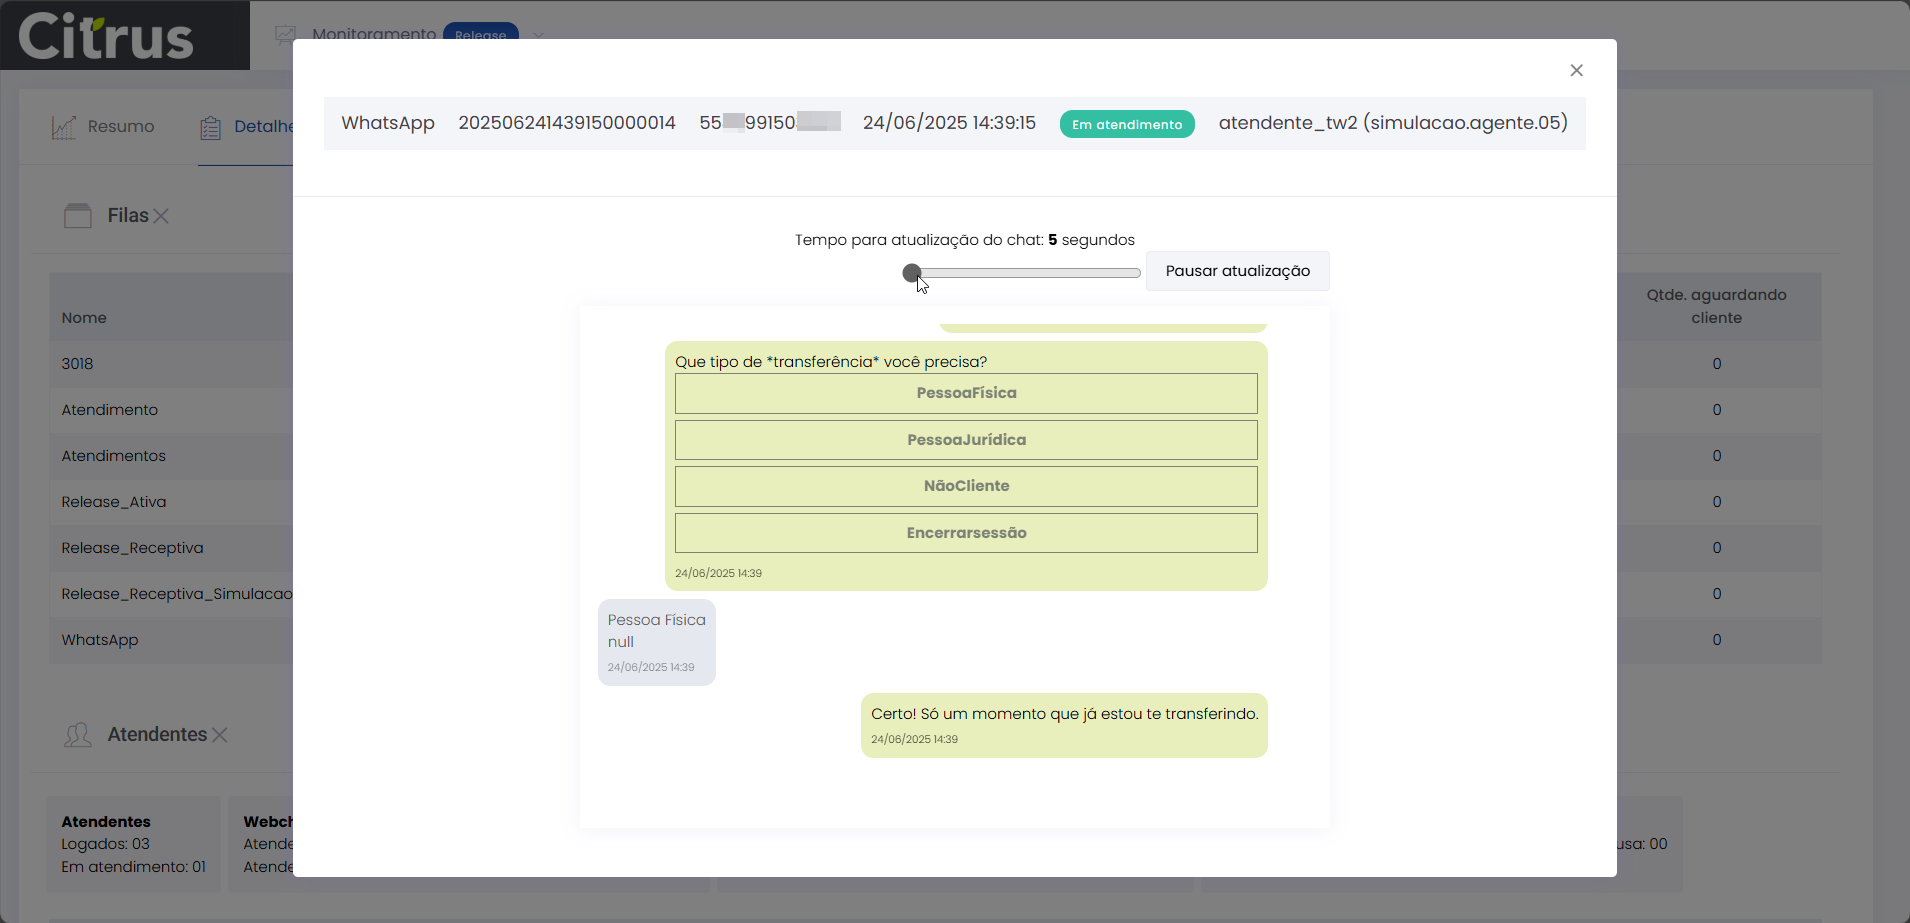Click the Filas folder icon
This screenshot has width=1910, height=923.
click(x=78, y=216)
